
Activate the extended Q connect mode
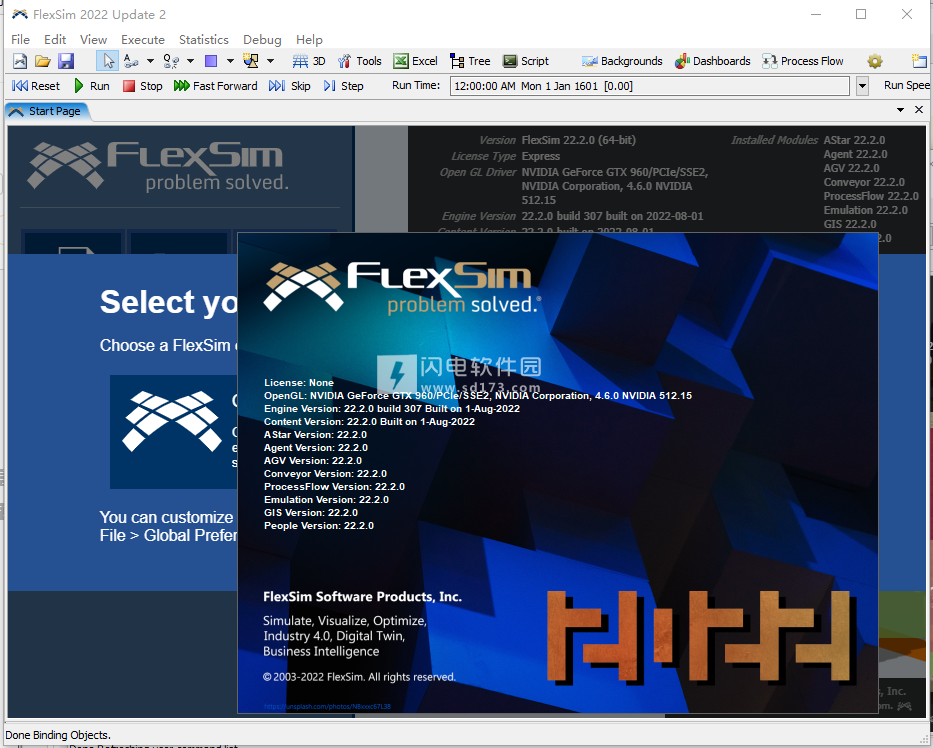pos(171,61)
